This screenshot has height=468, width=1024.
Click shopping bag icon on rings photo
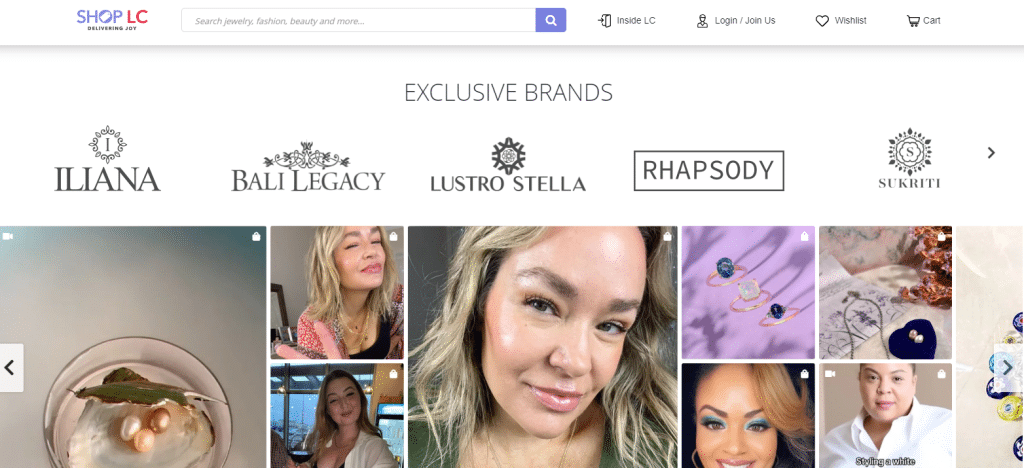click(804, 237)
